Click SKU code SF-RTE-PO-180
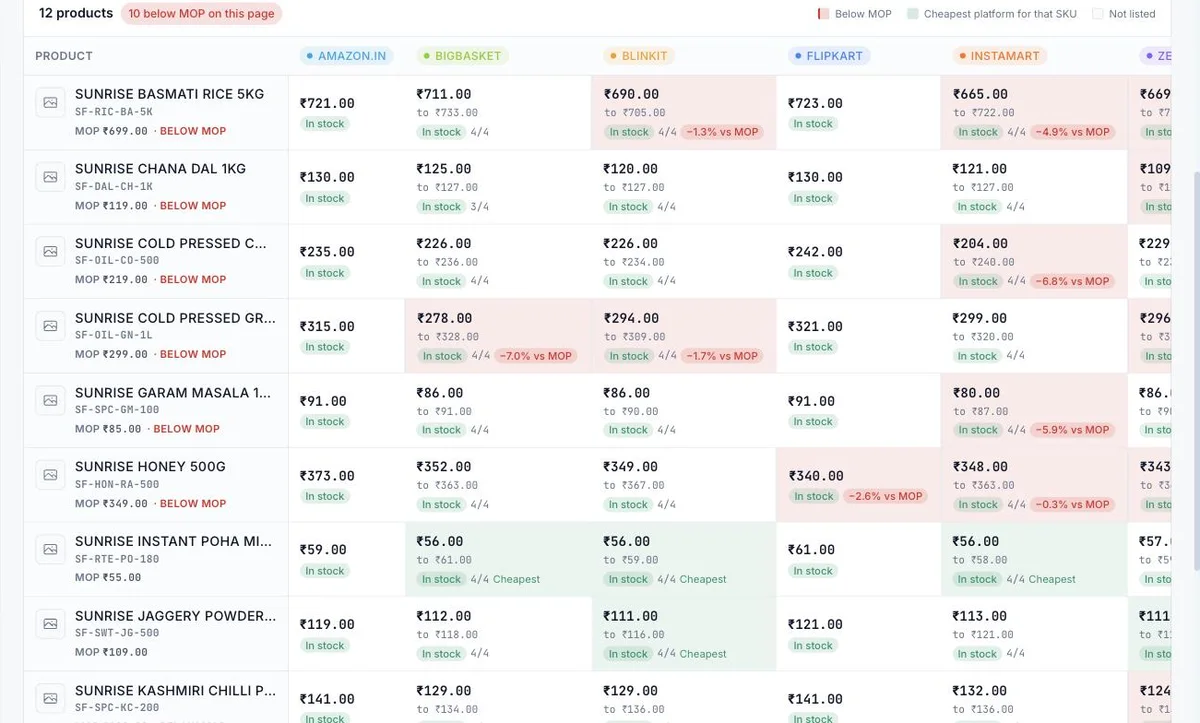 point(117,560)
